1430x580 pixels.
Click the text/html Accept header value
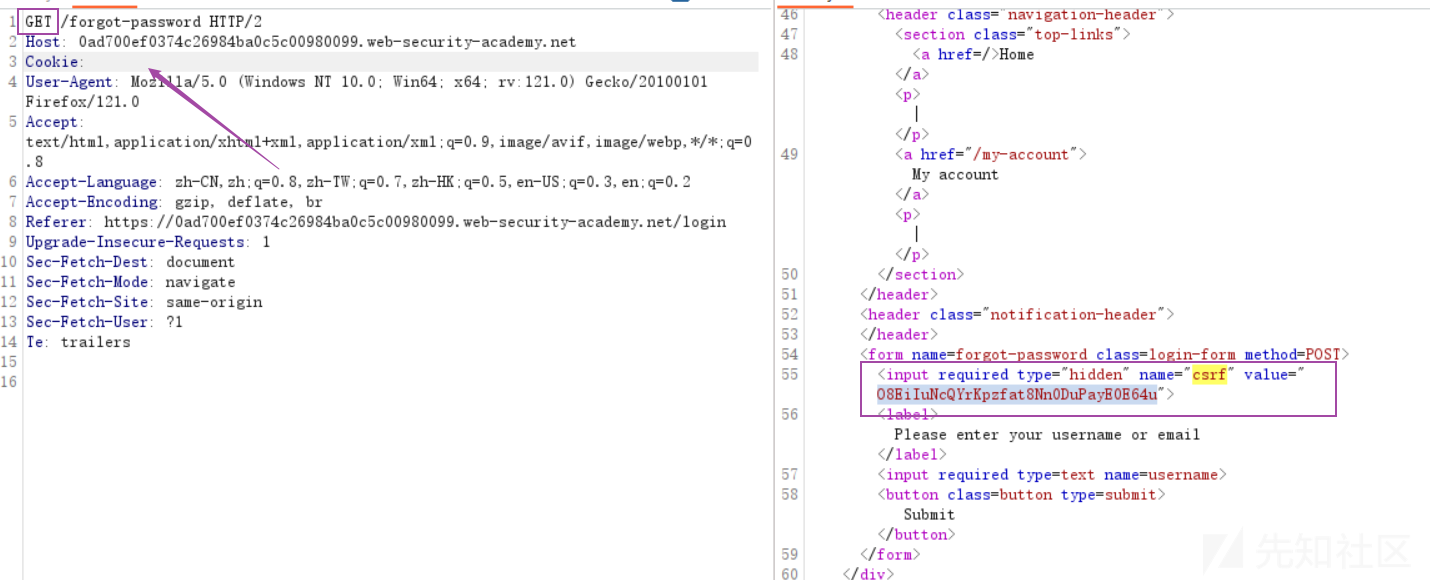(389, 151)
